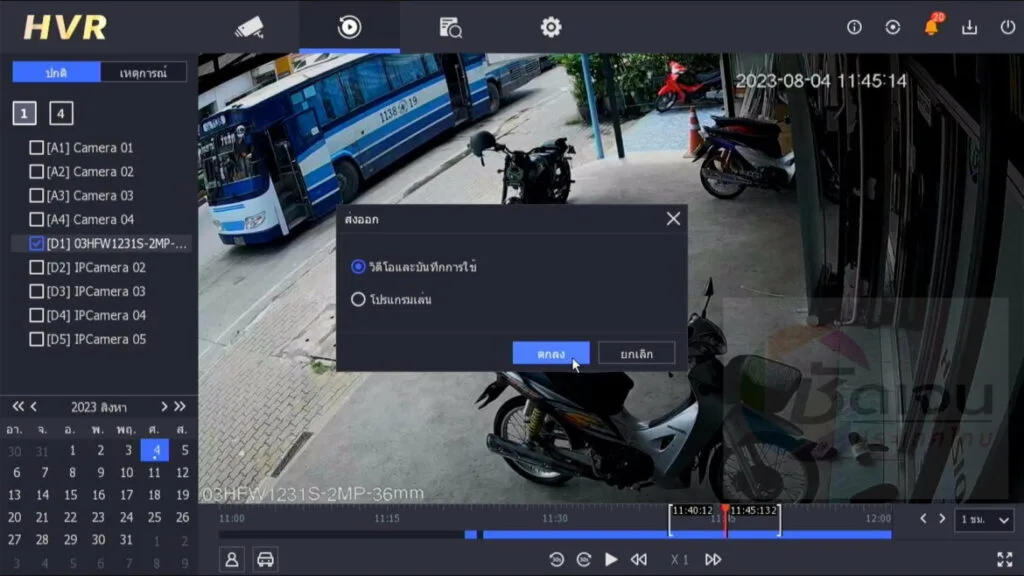This screenshot has height=576, width=1024.
Task: Click ยกเลิก to cancel the export
Action: pos(635,352)
